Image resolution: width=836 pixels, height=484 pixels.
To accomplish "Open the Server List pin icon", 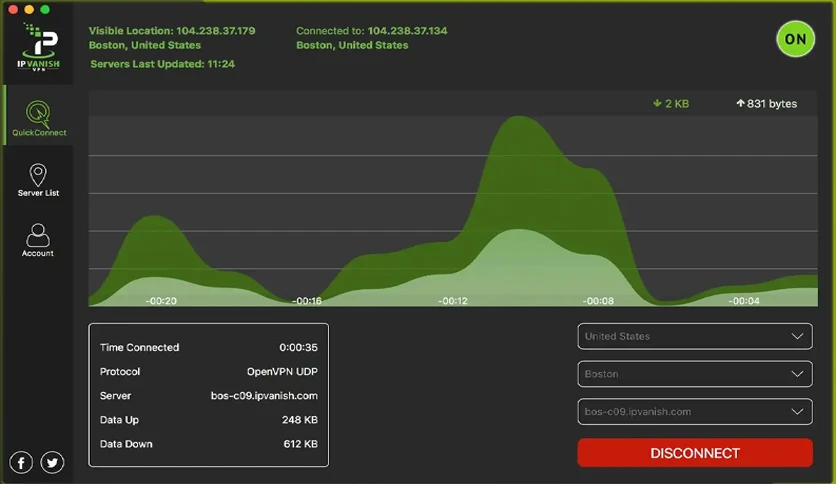I will (x=38, y=174).
